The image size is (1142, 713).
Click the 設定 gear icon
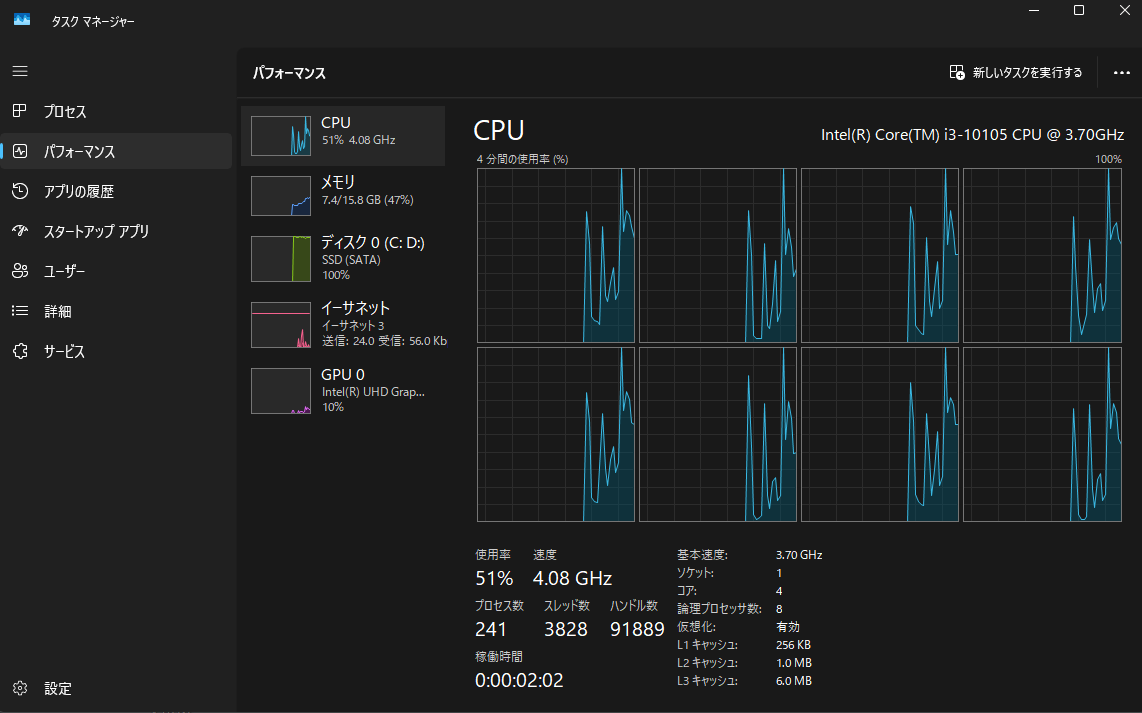pos(20,688)
